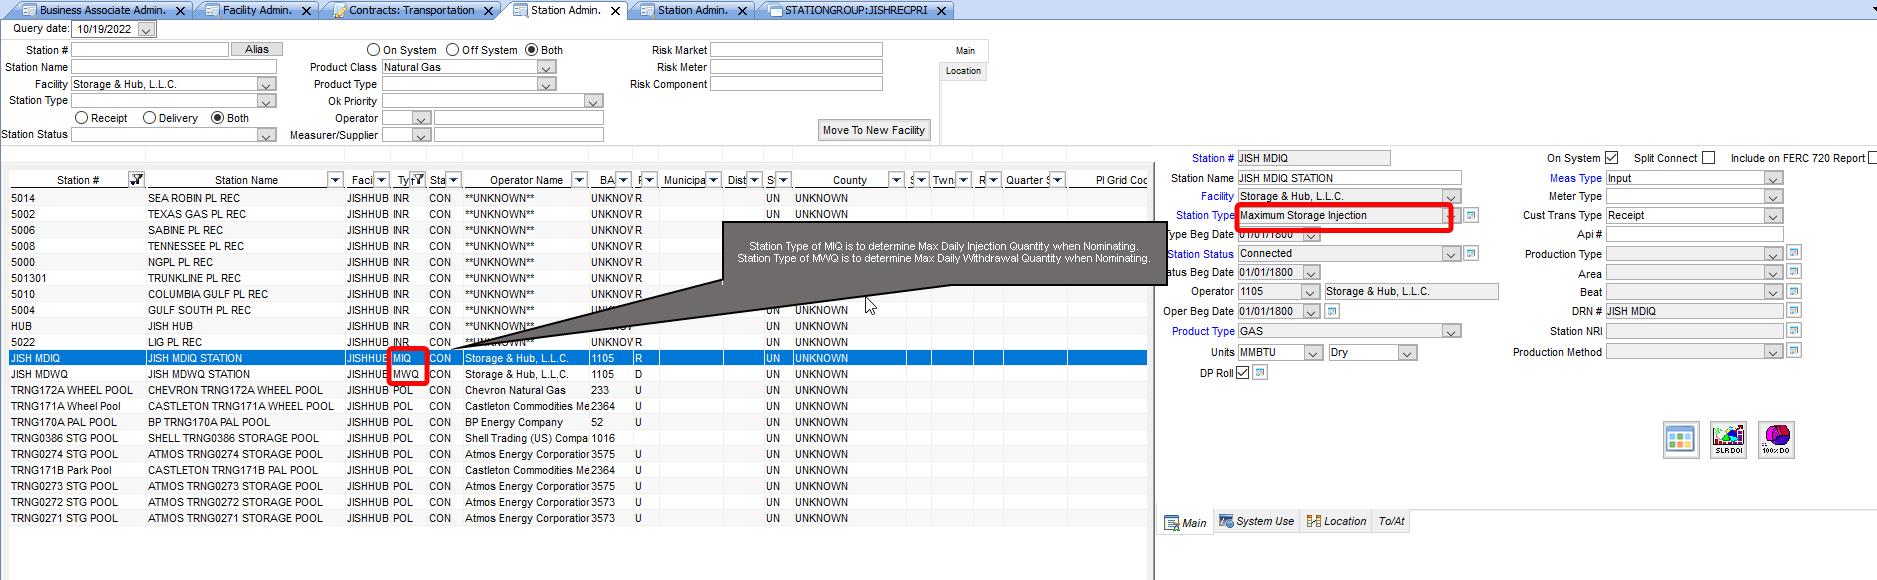Toggle the On System checkbox
1877x580 pixels.
tap(1611, 158)
